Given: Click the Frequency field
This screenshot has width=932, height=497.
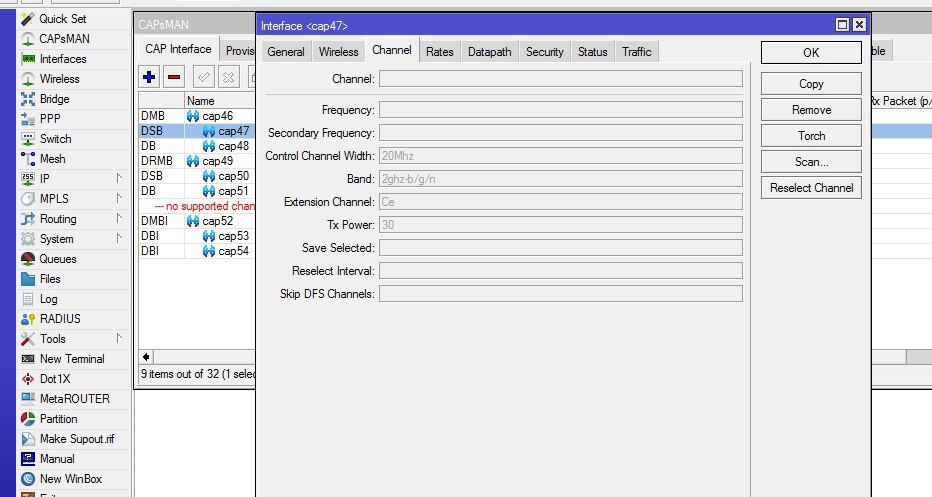Looking at the screenshot, I should point(561,109).
